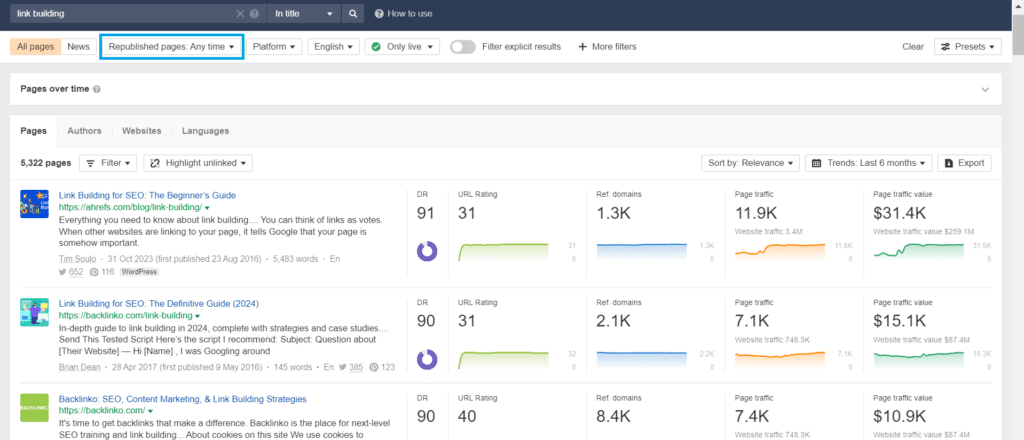Click the How to use link
Screen dimensions: 1024x440
tap(404, 14)
